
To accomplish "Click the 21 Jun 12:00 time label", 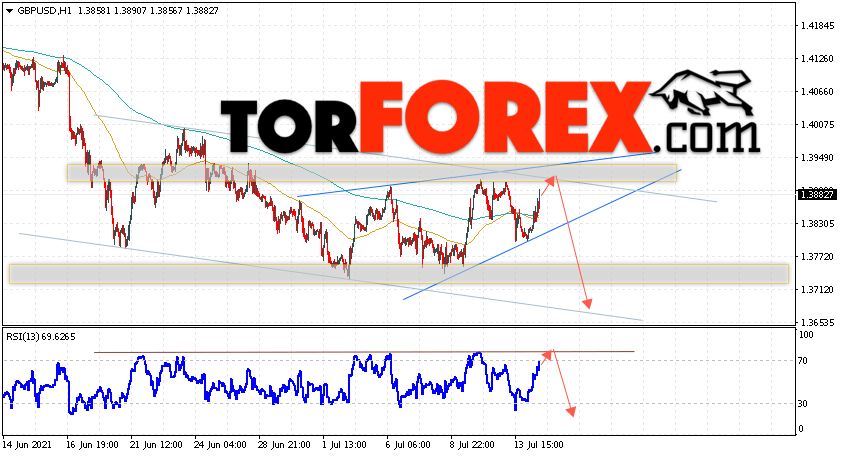I will click(156, 445).
